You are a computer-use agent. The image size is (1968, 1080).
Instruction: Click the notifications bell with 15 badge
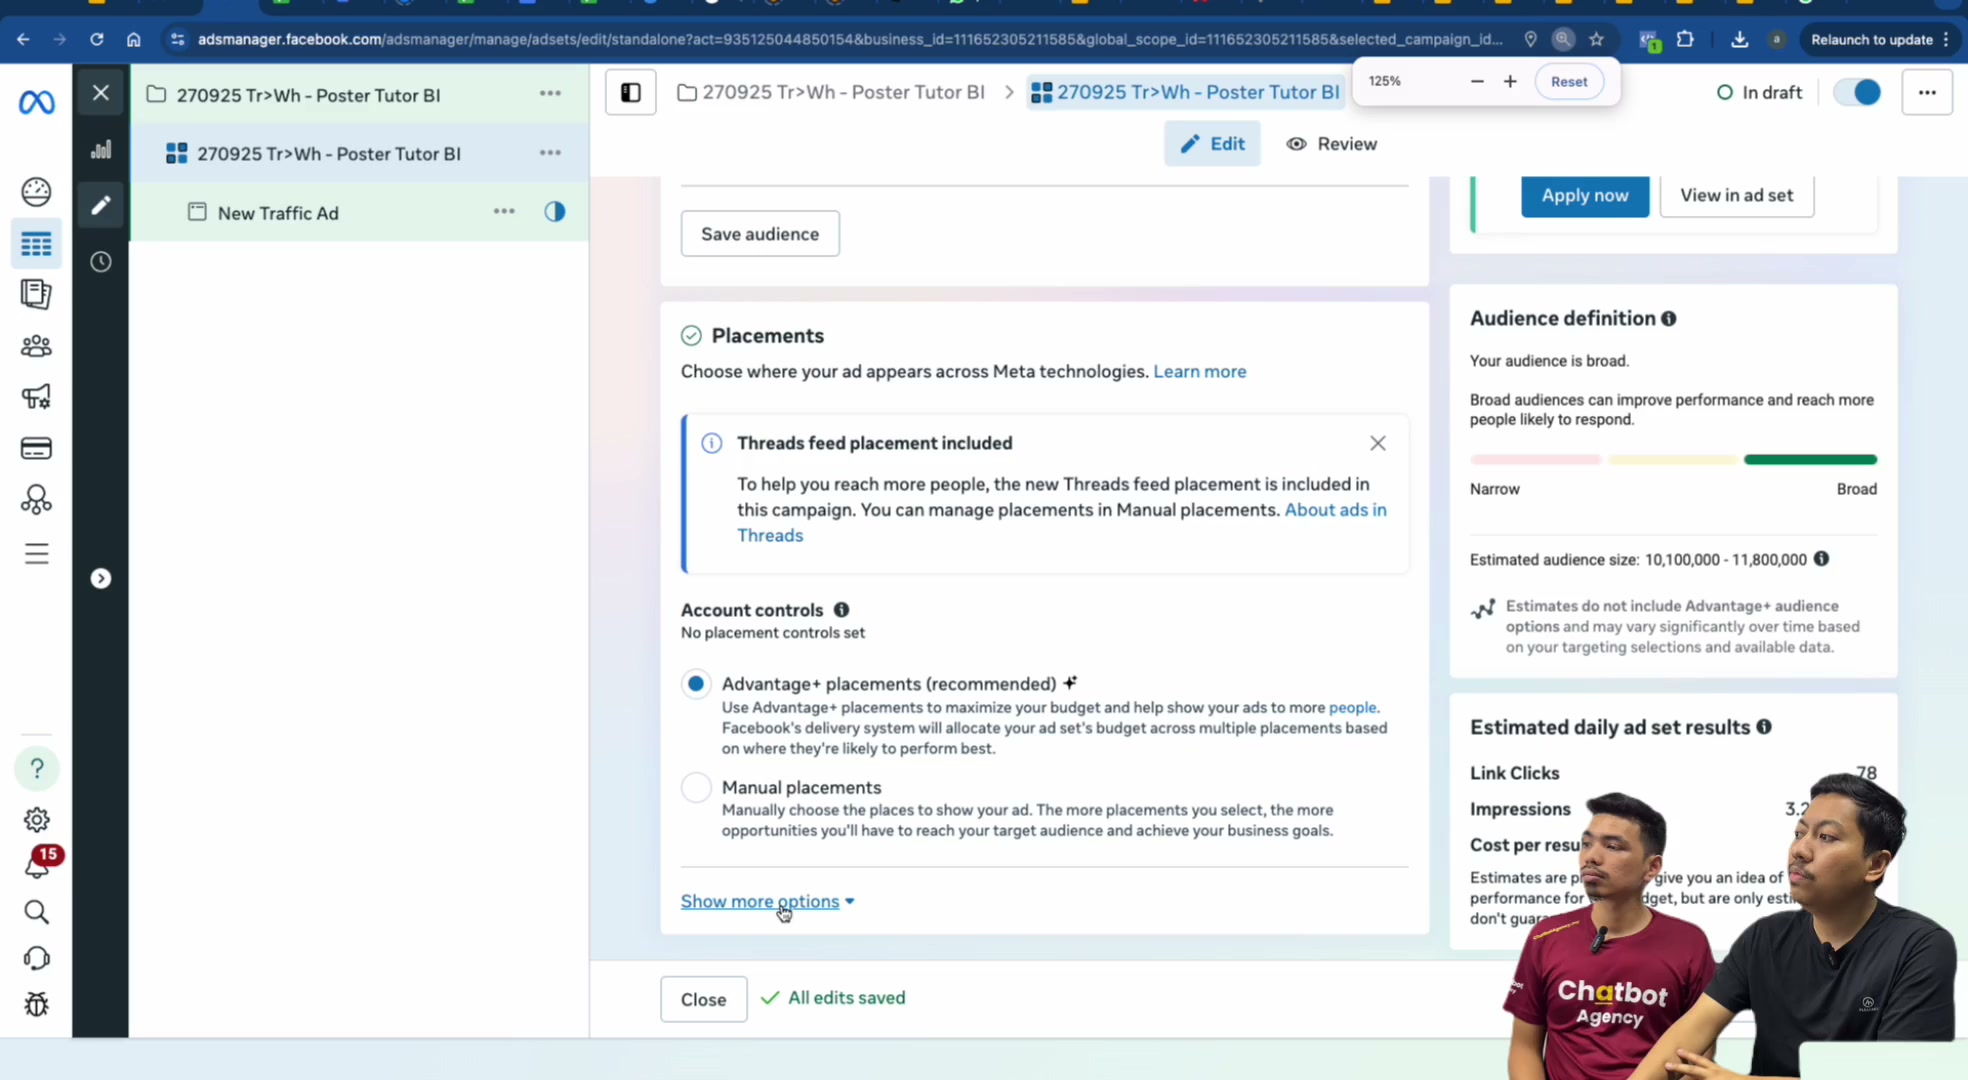pos(38,863)
